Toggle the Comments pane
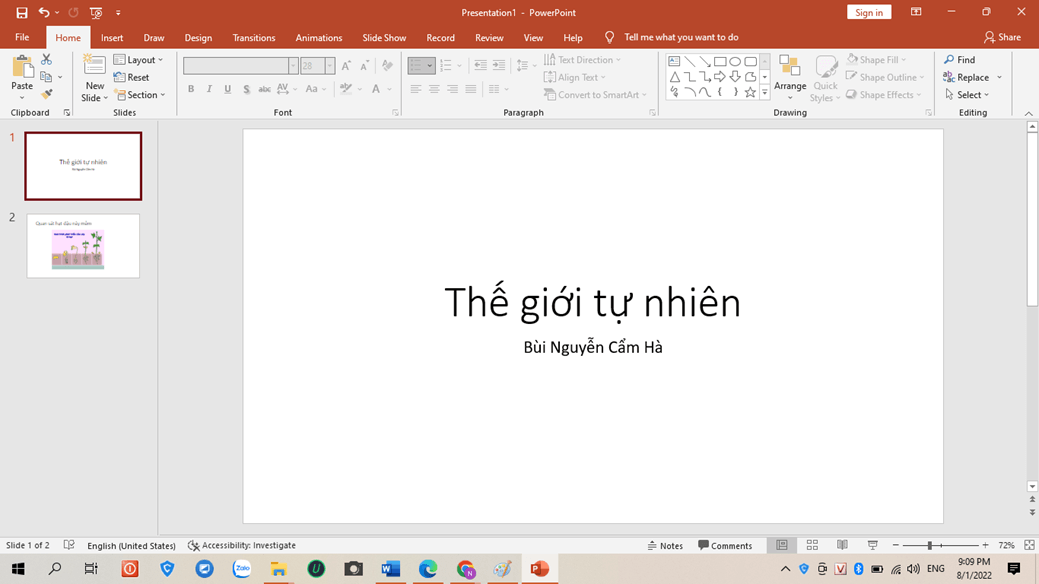The image size is (1039, 584). [725, 545]
